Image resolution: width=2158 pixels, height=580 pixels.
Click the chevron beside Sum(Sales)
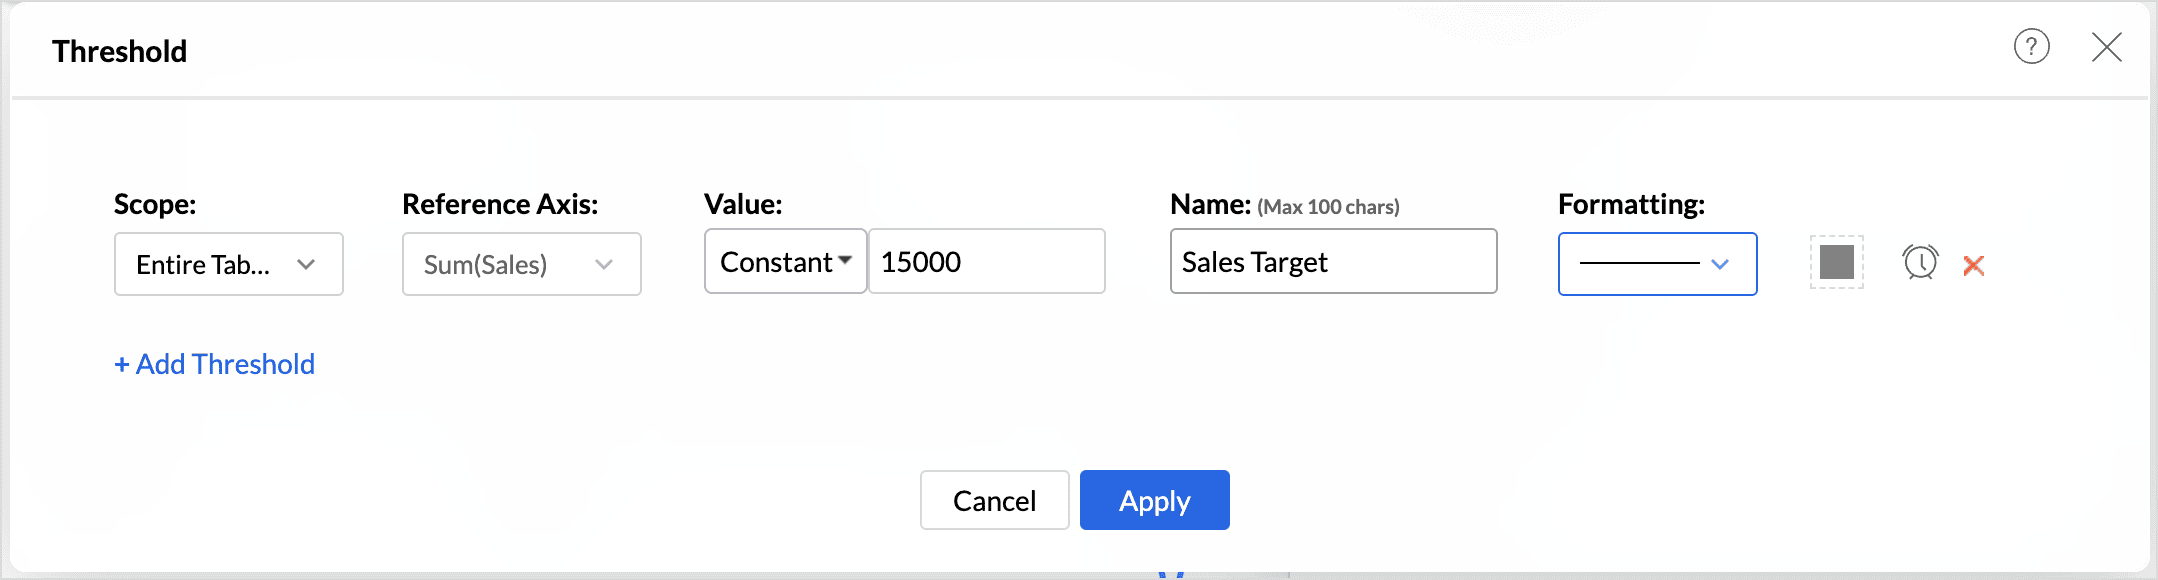[603, 264]
